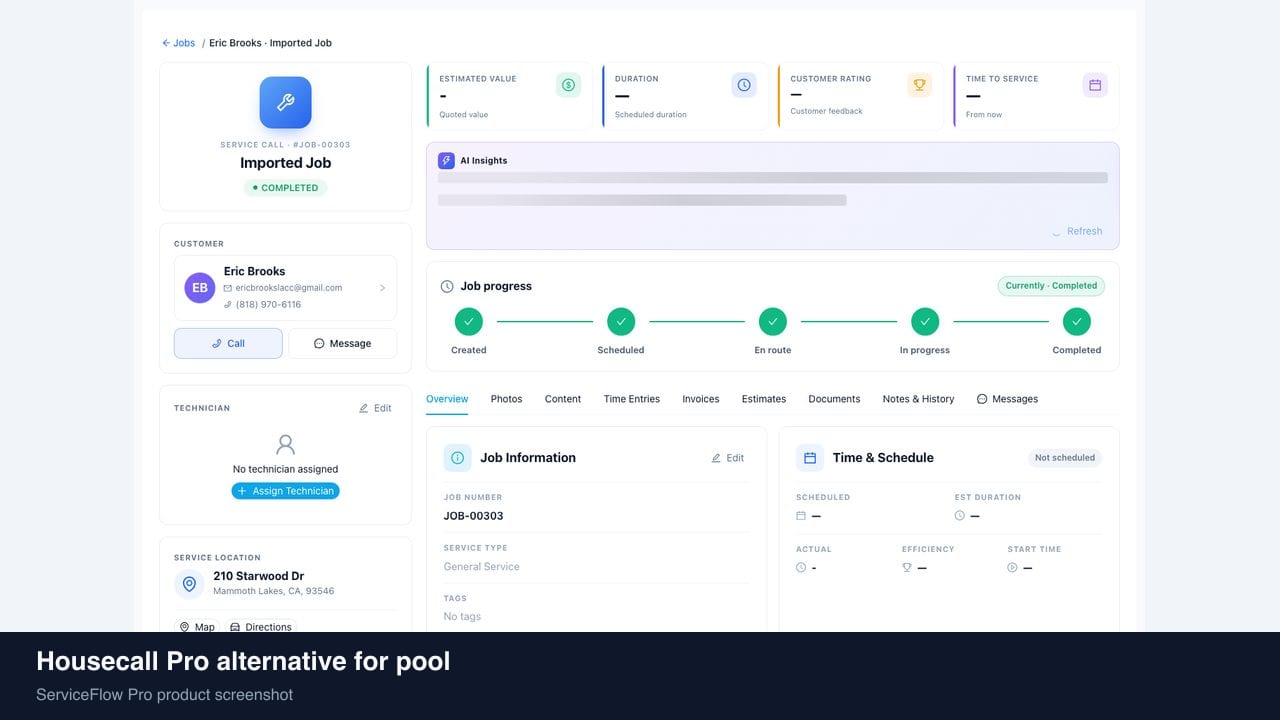Screen dimensions: 1280x720
Task: Click the Job Information info icon
Action: pyautogui.click(x=458, y=458)
